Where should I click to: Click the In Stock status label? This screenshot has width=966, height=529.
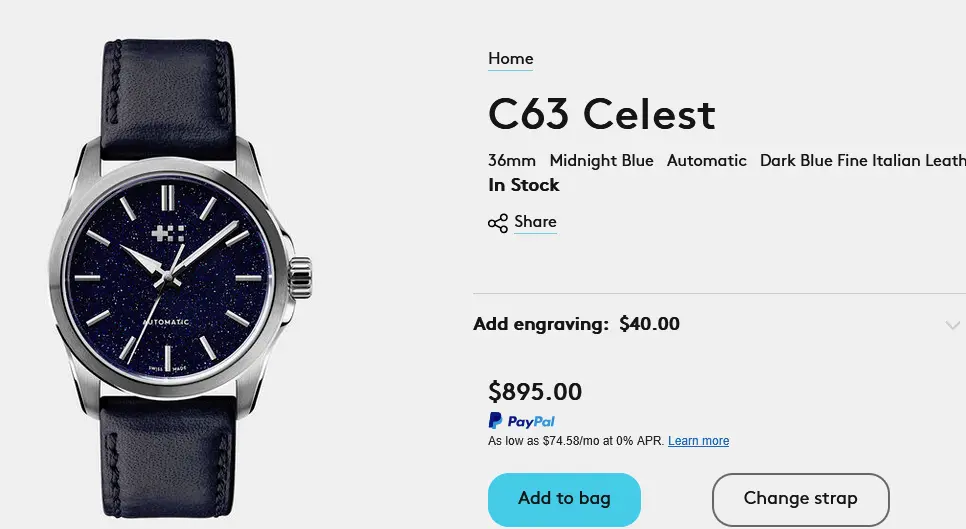tap(524, 185)
